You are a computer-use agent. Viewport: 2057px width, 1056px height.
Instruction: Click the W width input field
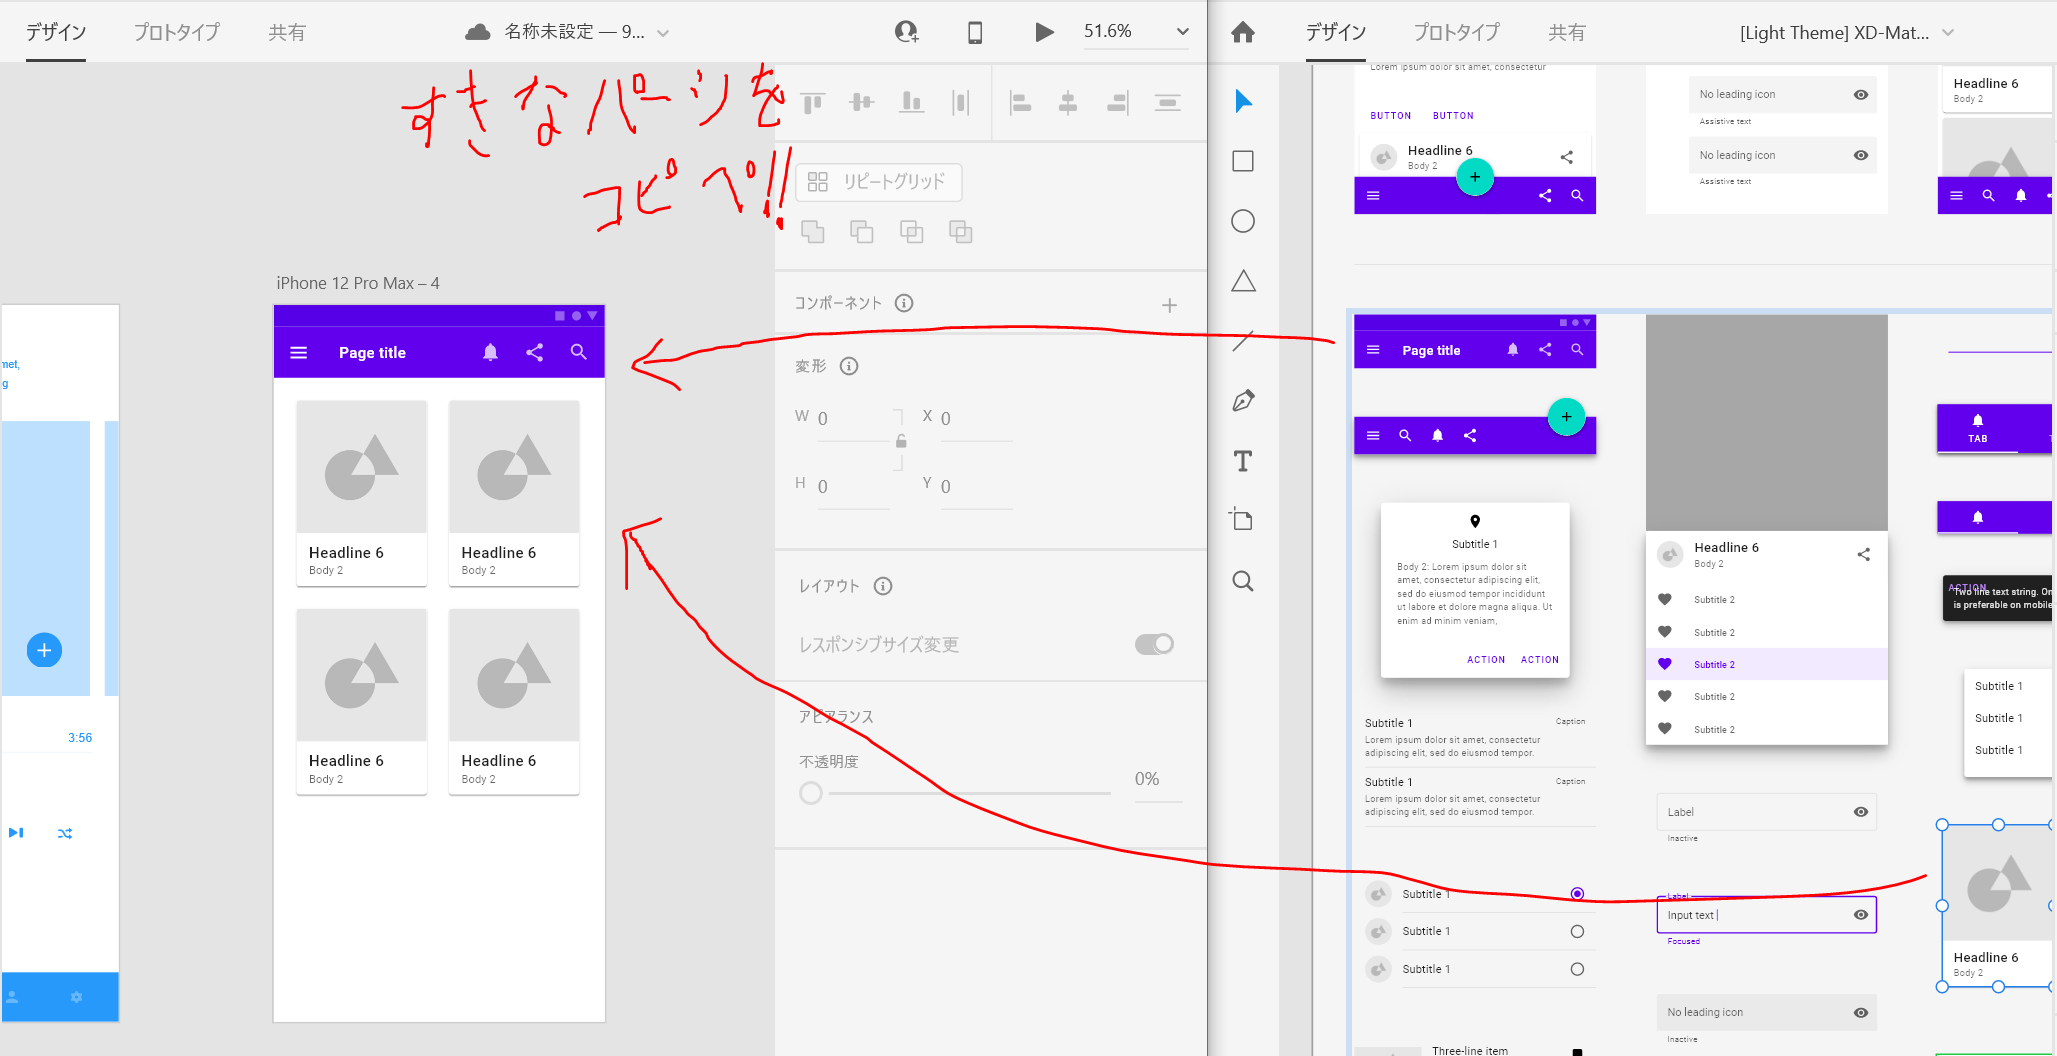pos(853,420)
